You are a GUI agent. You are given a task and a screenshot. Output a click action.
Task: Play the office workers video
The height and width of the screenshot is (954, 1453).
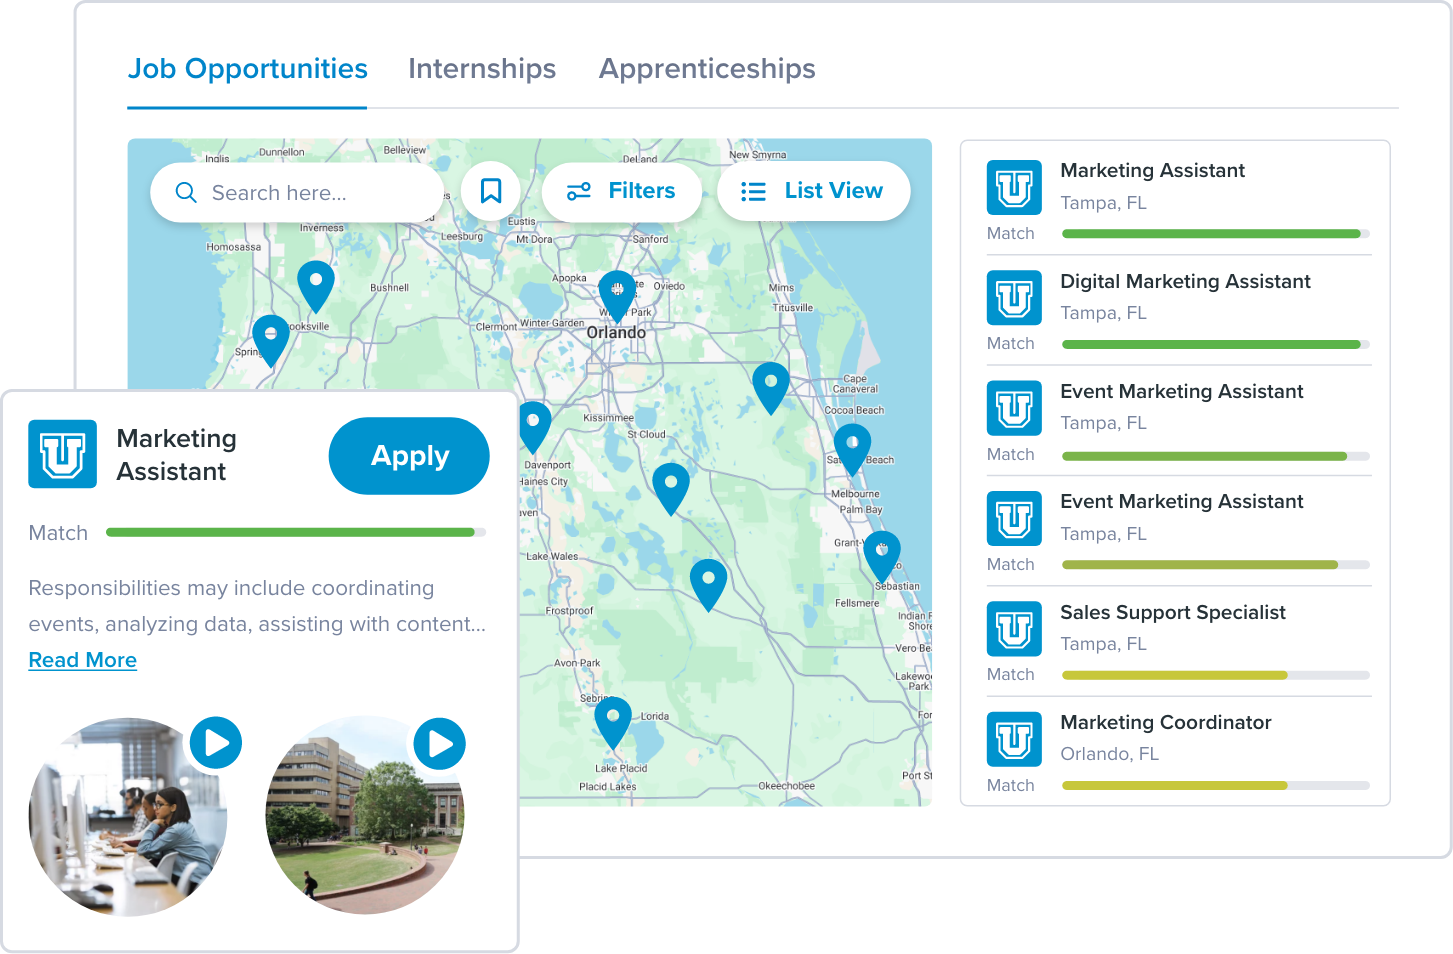click(x=216, y=743)
